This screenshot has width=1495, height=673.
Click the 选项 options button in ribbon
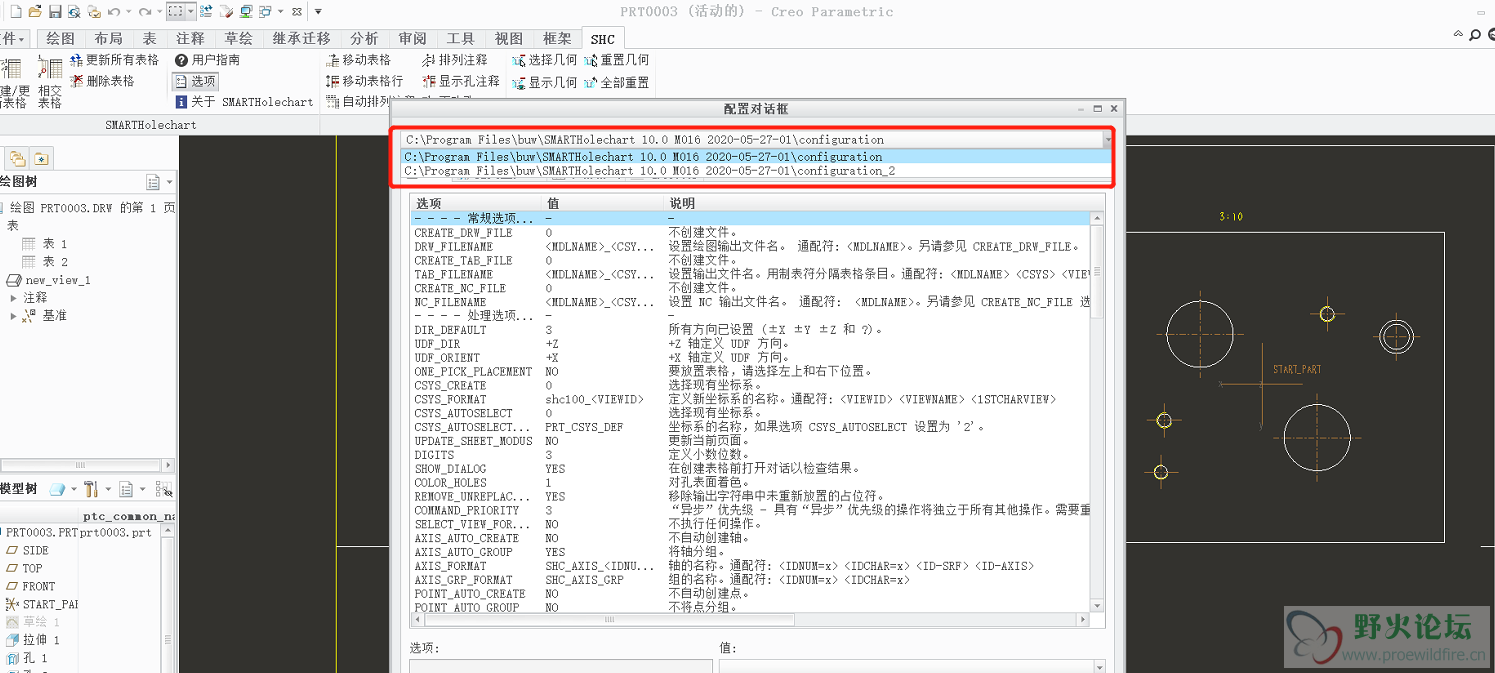pyautogui.click(x=195, y=81)
